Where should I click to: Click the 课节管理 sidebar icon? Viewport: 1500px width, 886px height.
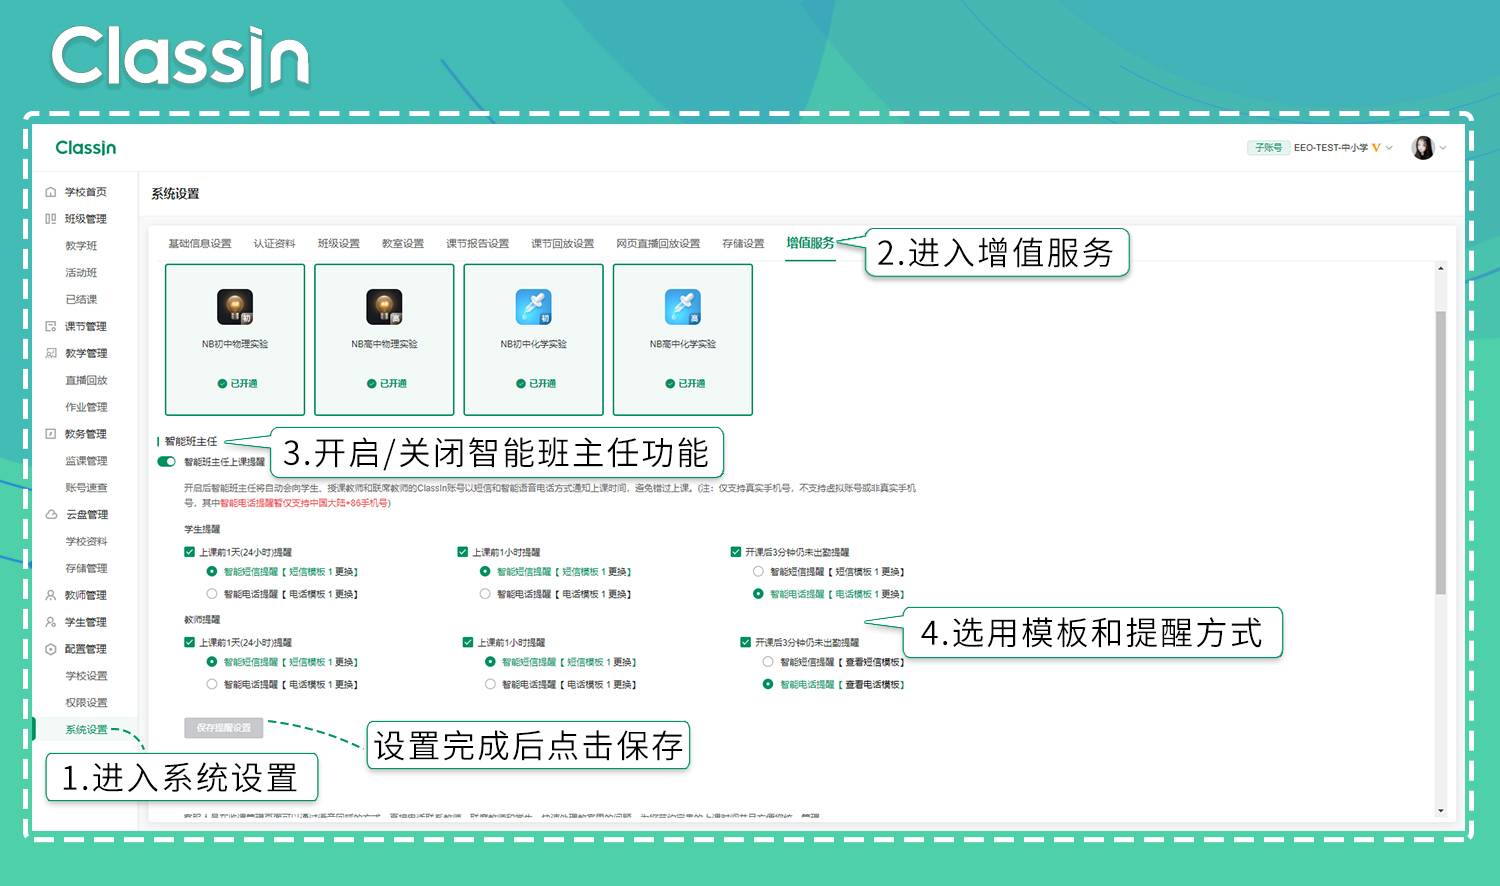click(51, 326)
